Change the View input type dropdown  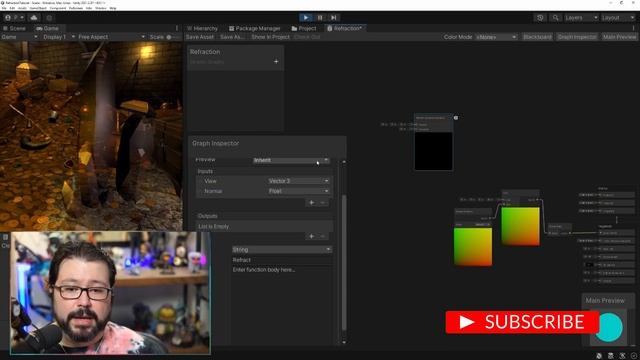coord(298,181)
